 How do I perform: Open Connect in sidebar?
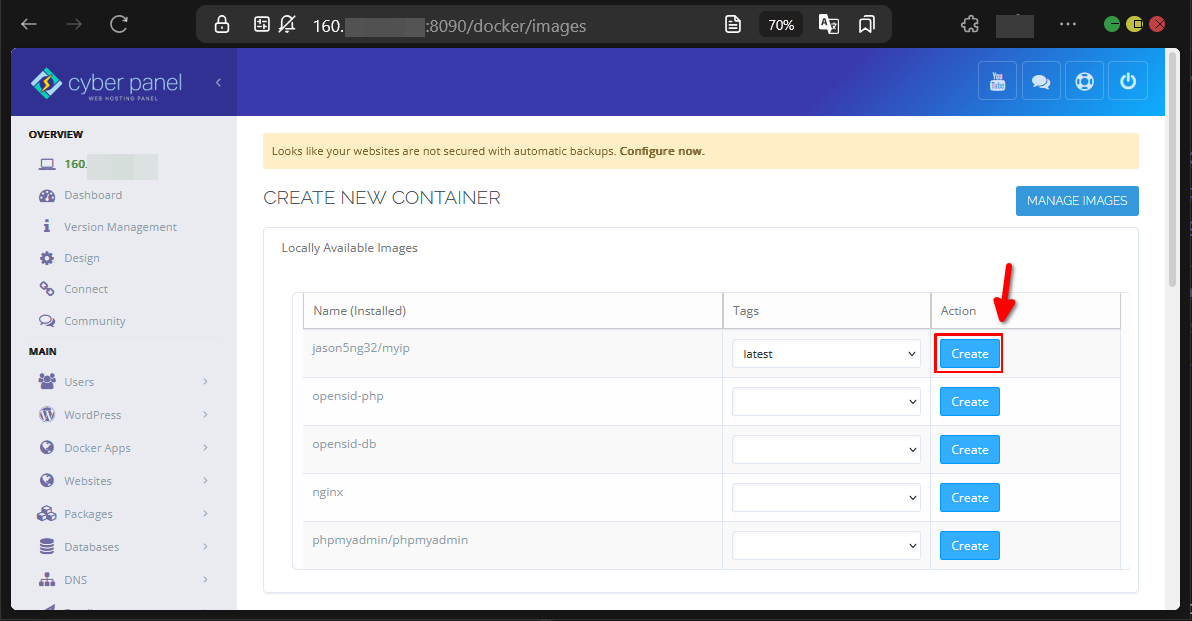point(86,290)
